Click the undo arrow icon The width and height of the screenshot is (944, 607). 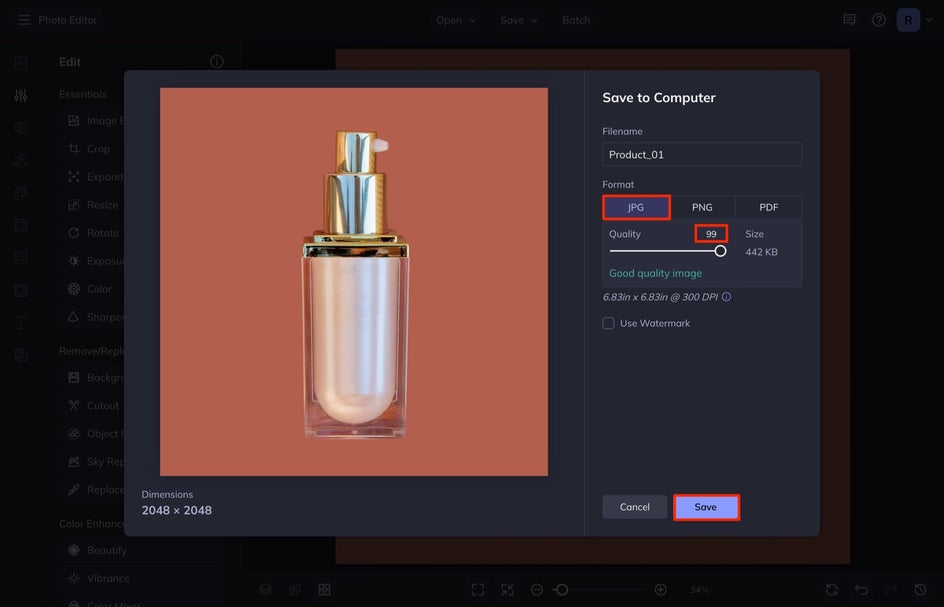click(x=862, y=590)
